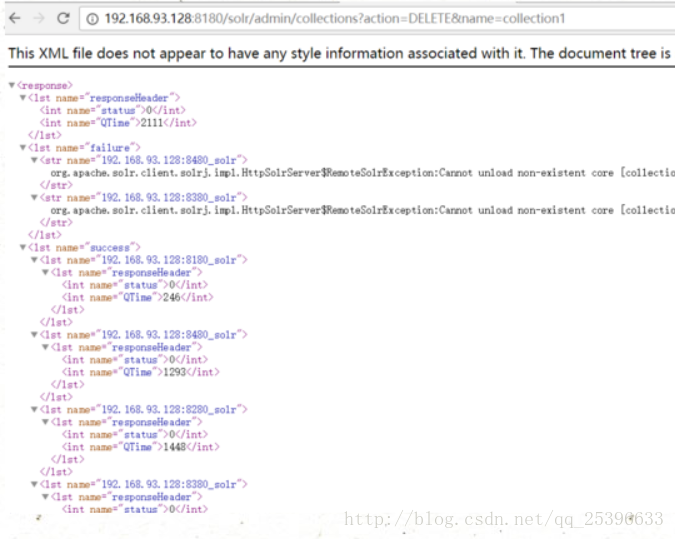
Task: Collapse responseHeader under 8180_solr
Action: (45, 272)
